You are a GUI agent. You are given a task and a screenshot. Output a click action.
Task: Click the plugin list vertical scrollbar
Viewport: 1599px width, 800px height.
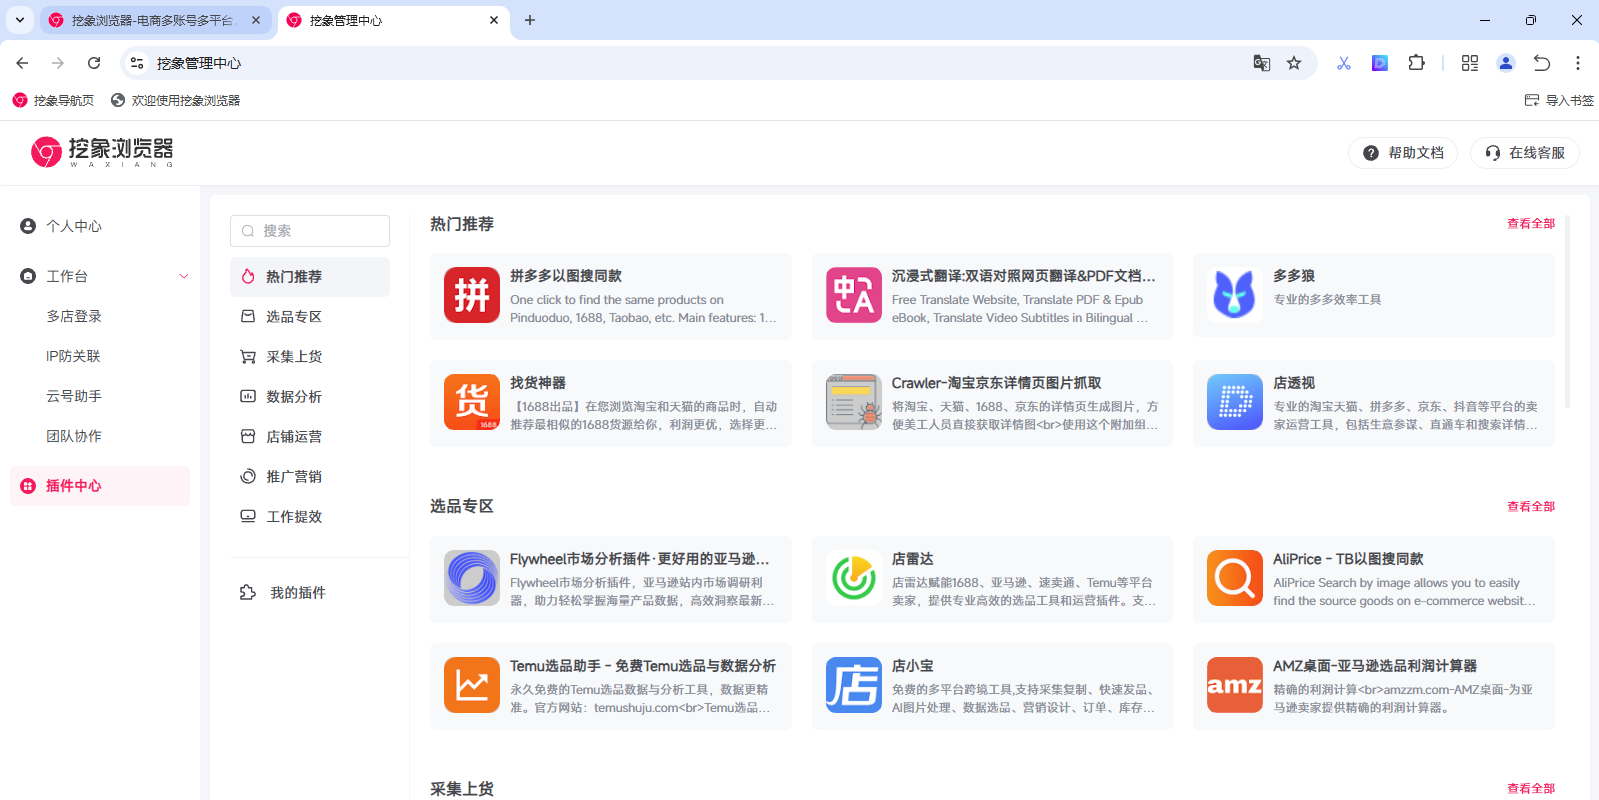tap(1567, 310)
